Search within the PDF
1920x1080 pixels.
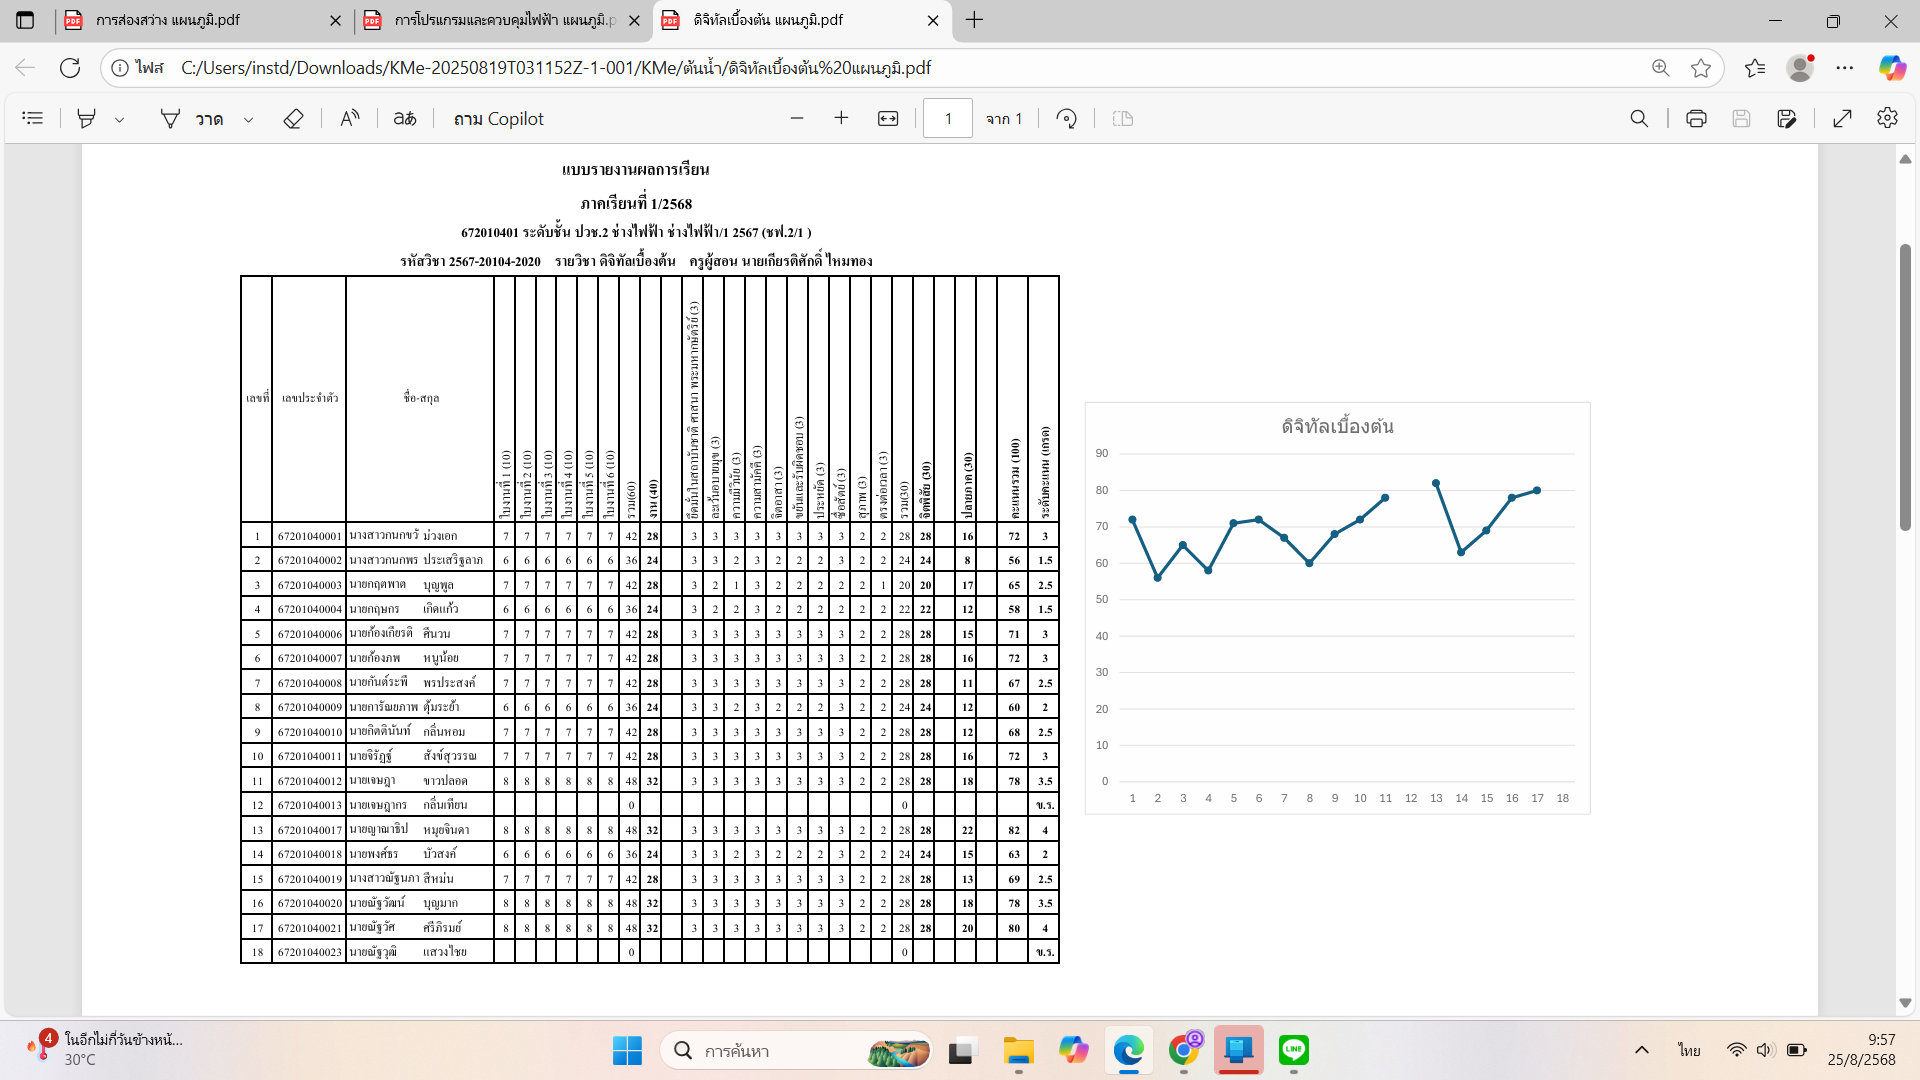click(x=1639, y=118)
